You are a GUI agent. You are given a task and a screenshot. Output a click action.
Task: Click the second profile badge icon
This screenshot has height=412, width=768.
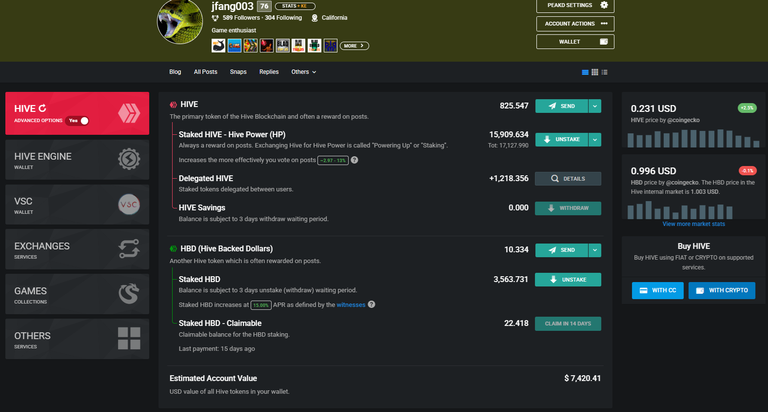tap(234, 46)
